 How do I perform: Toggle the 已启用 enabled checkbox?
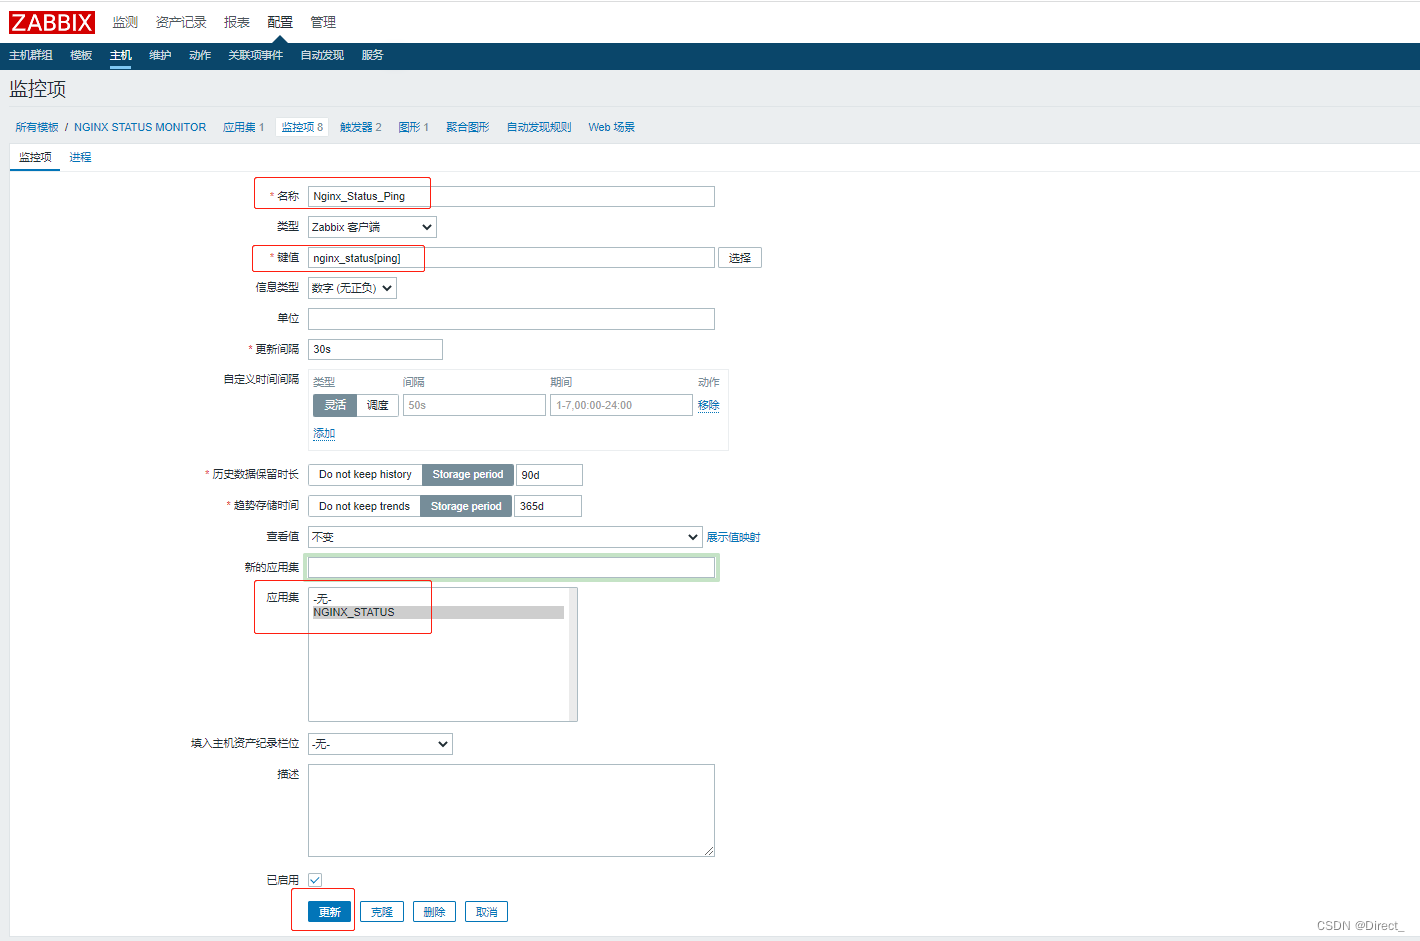pyautogui.click(x=315, y=880)
